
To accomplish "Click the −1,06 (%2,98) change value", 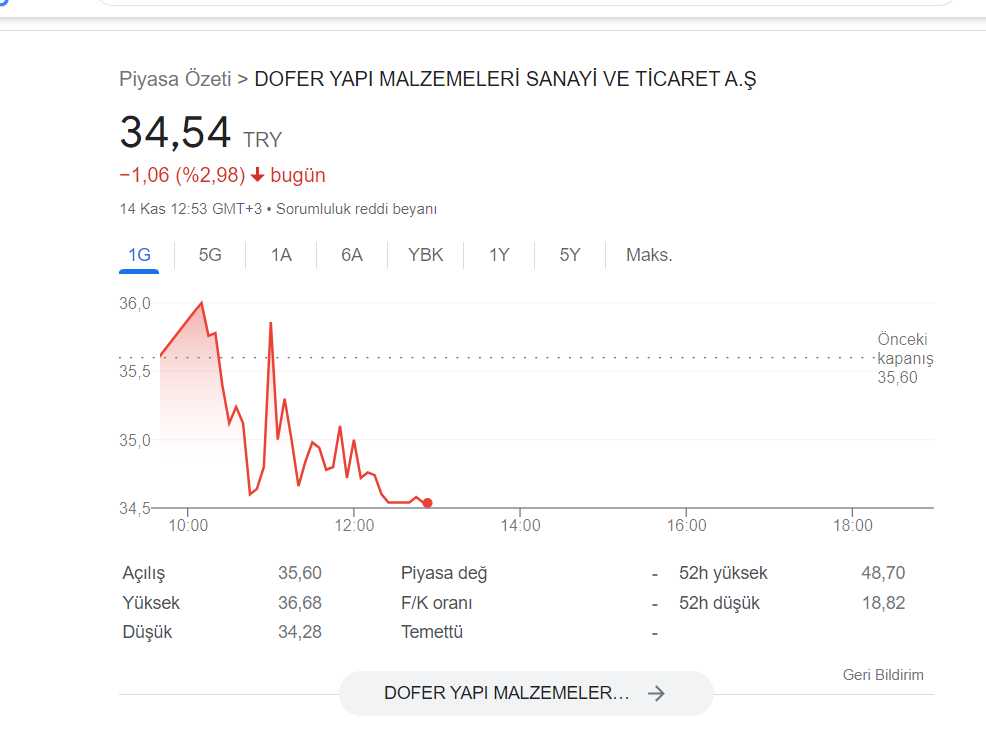I will (182, 175).
